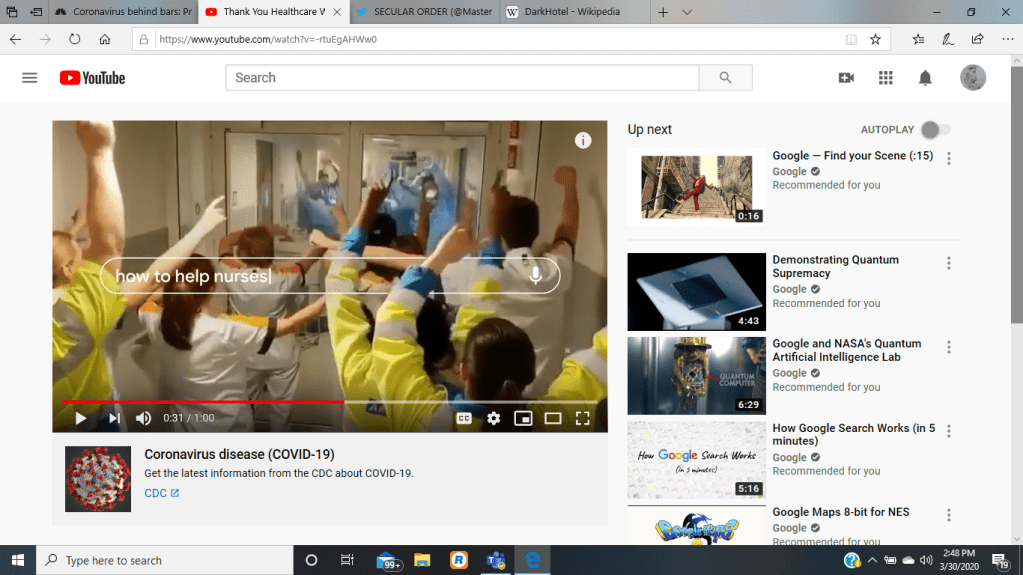Viewport: 1023px width, 575px height.
Task: Switch to theater mode view
Action: tap(553, 418)
